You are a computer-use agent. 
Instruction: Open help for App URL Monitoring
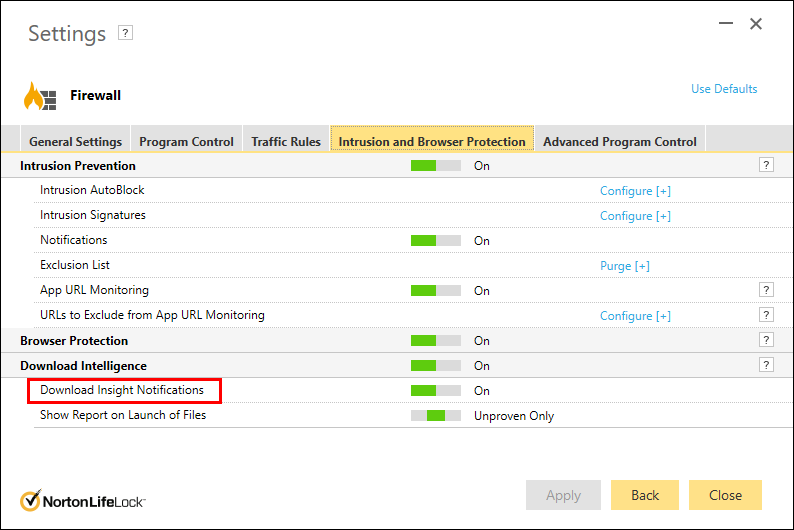point(766,290)
